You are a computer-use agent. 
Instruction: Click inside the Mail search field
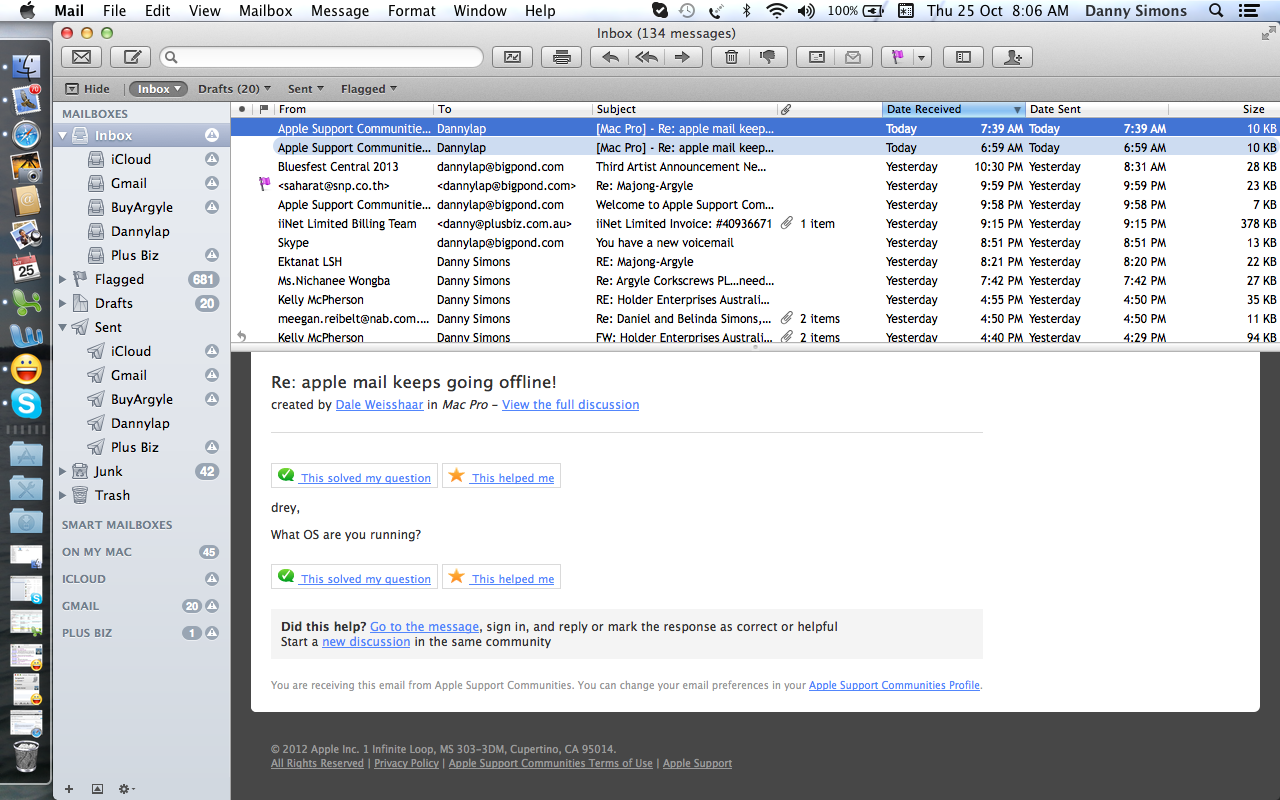coord(321,57)
